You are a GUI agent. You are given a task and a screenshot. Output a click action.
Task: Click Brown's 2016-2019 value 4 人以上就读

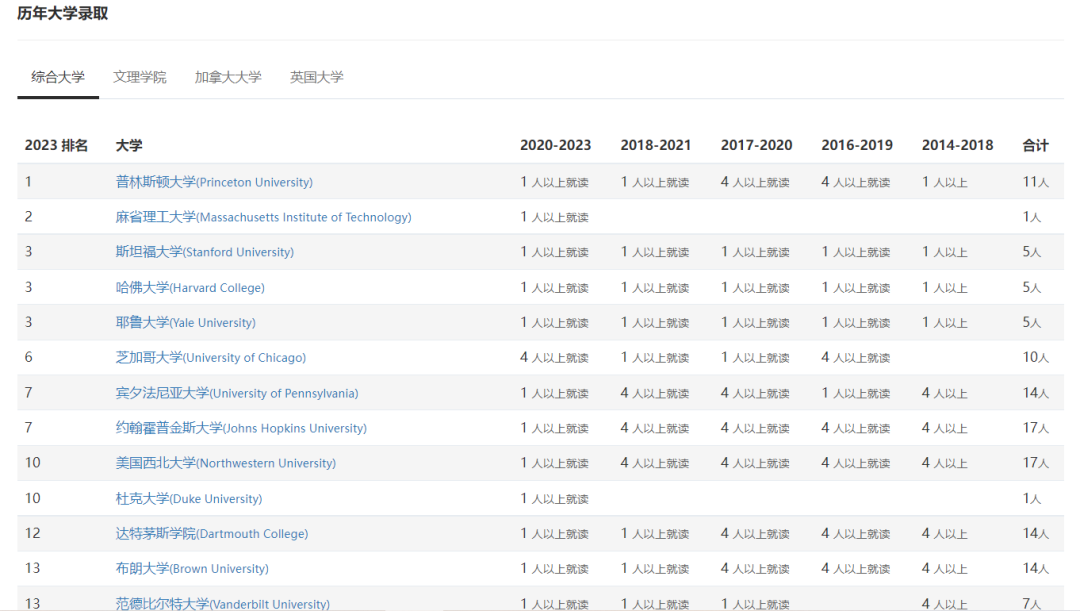(x=856, y=568)
